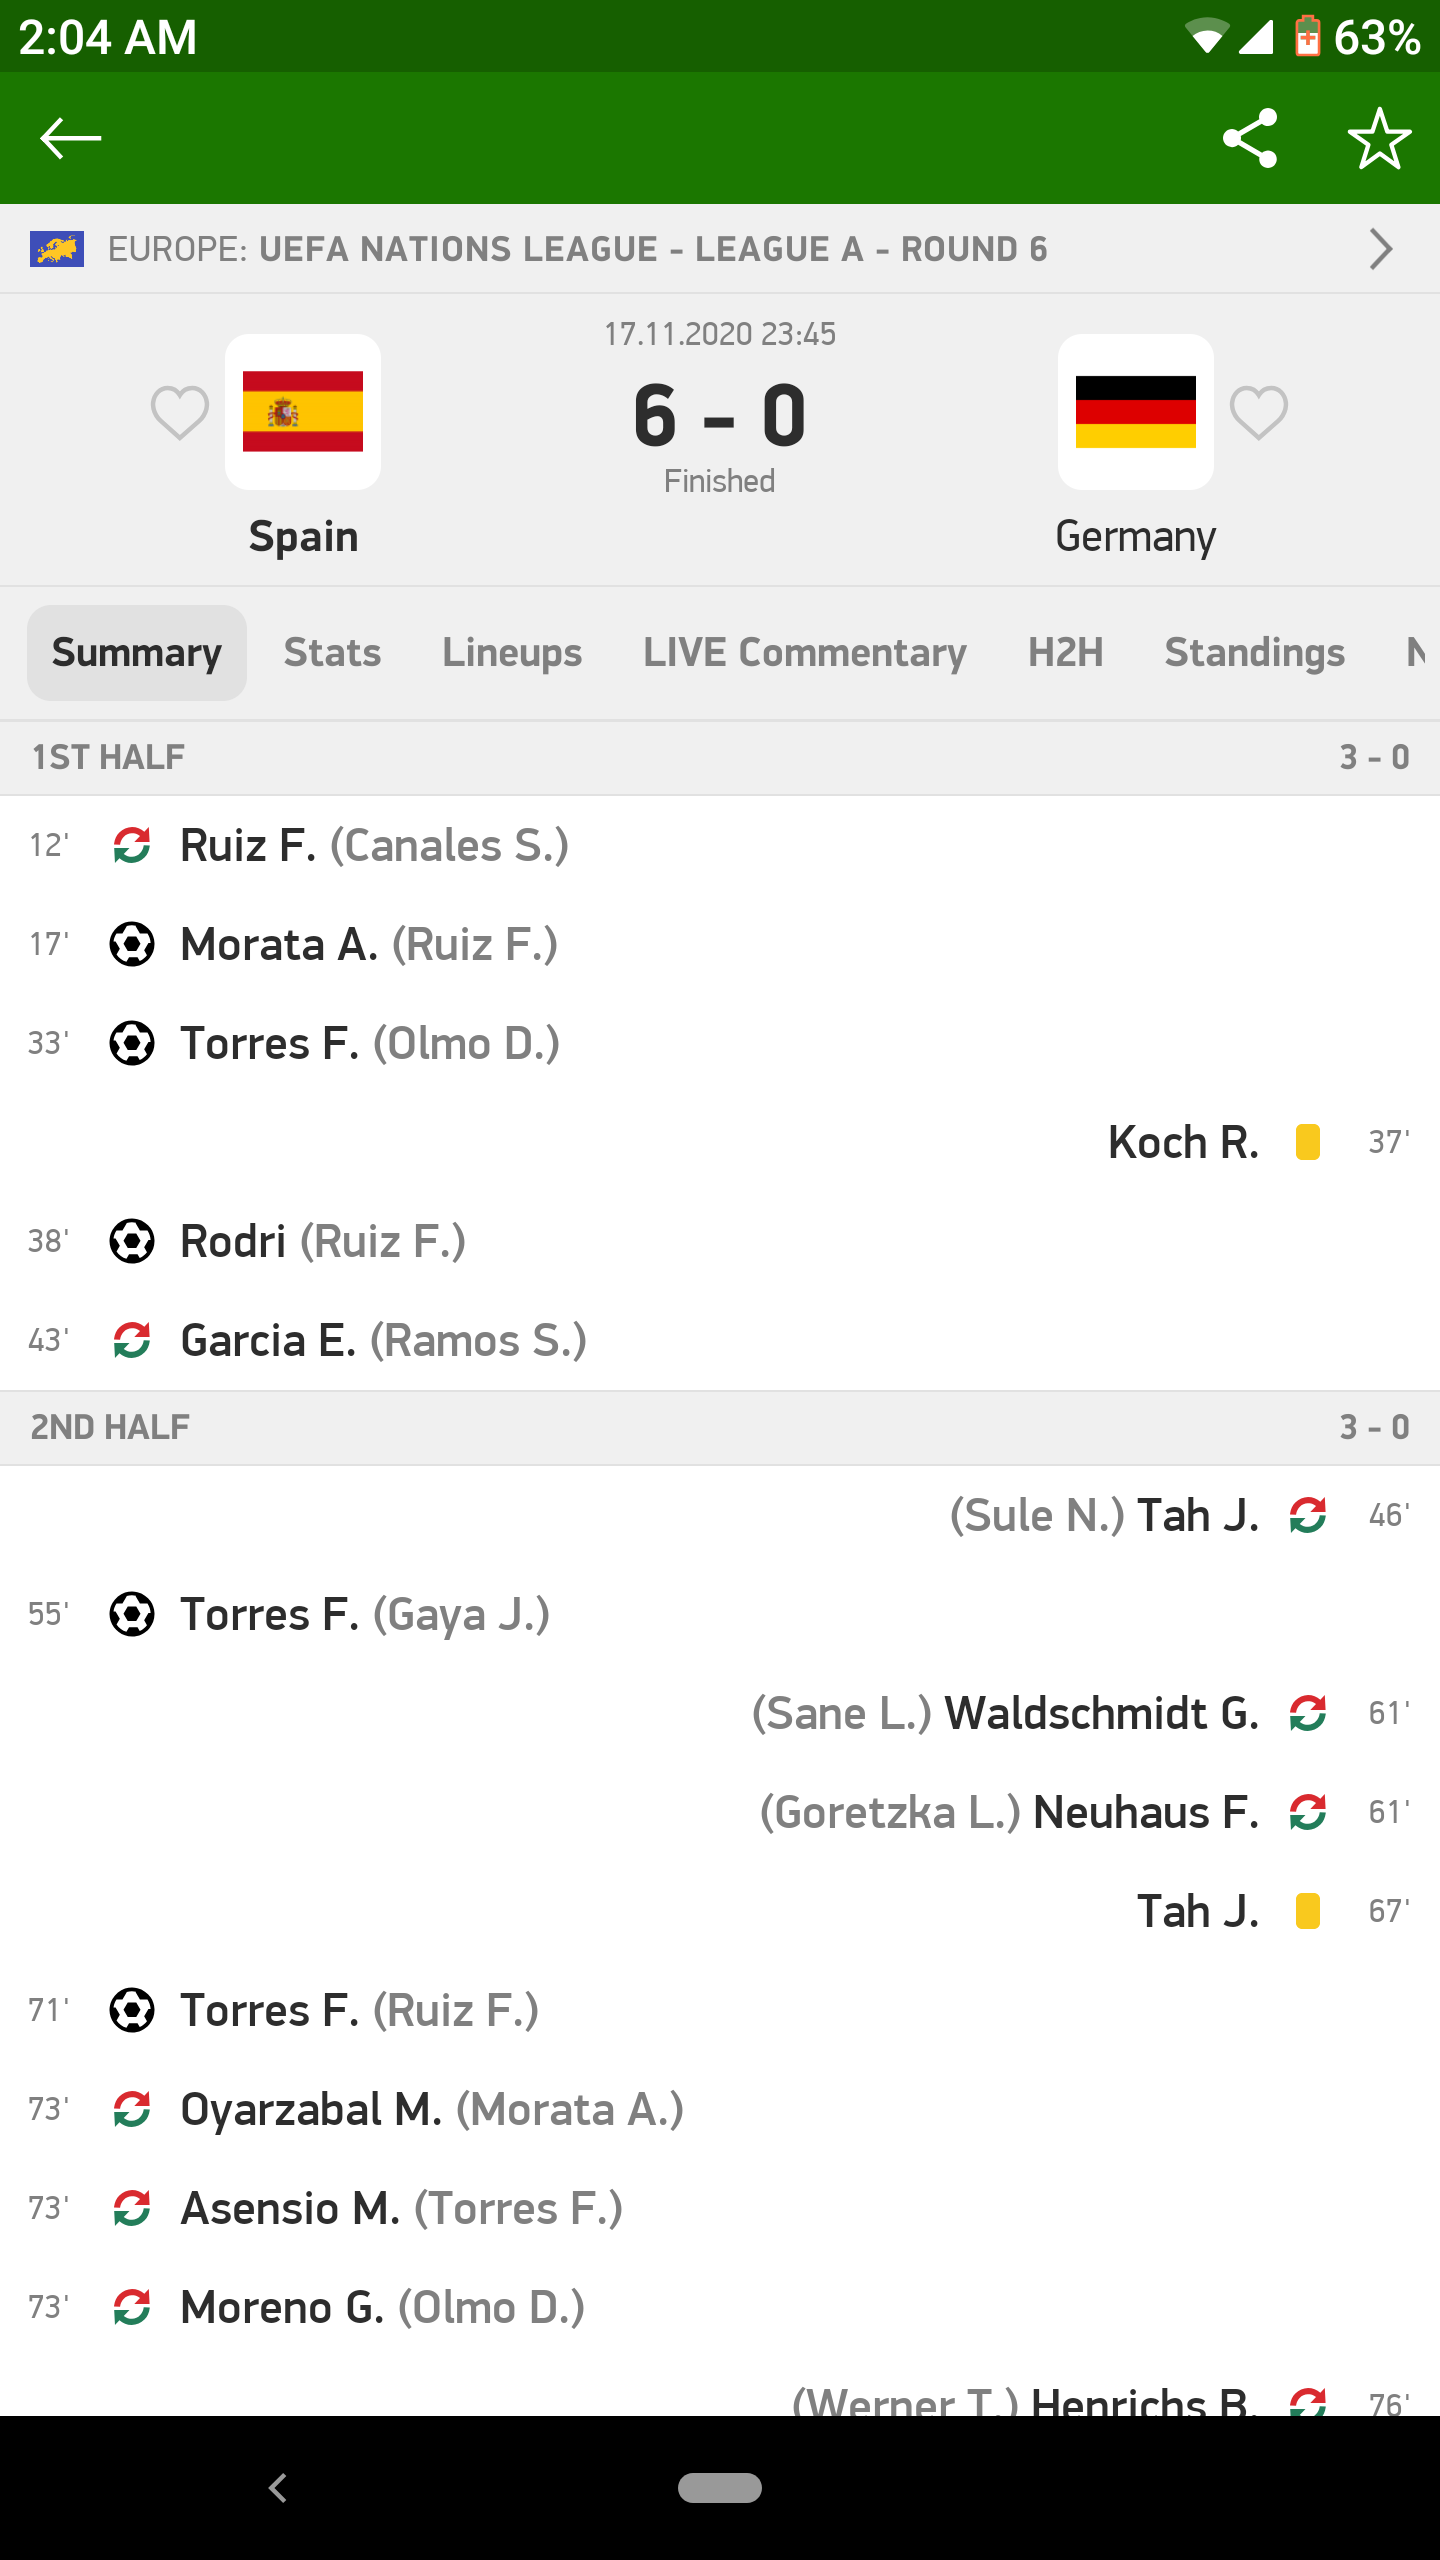Share this Spain vs Germany match
Image resolution: width=1440 pixels, height=2560 pixels.
(x=1250, y=138)
